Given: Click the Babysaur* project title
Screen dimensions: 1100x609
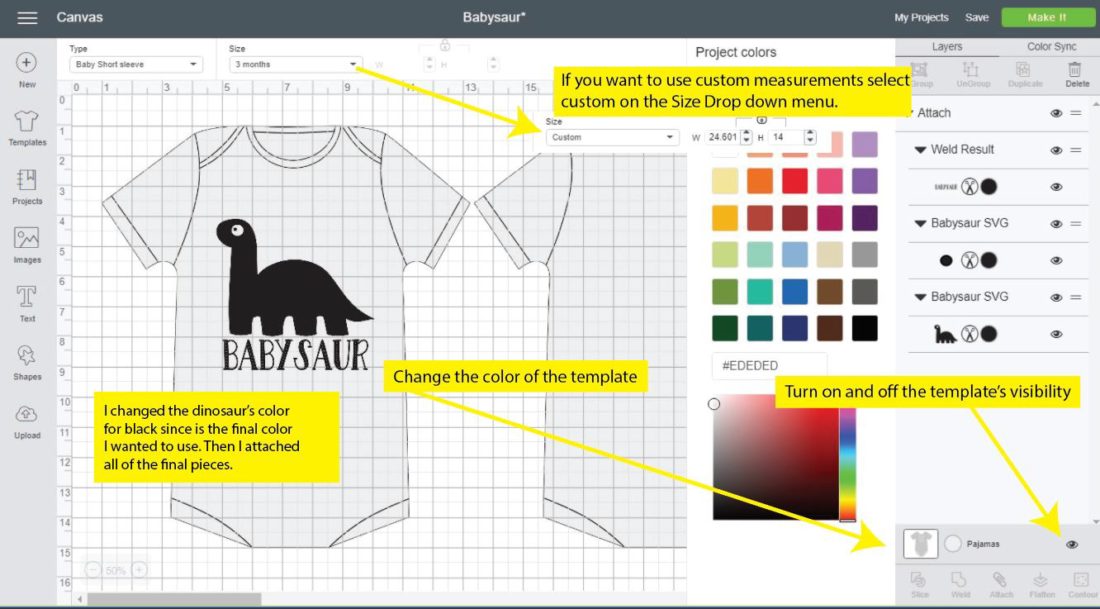Looking at the screenshot, I should [x=495, y=18].
